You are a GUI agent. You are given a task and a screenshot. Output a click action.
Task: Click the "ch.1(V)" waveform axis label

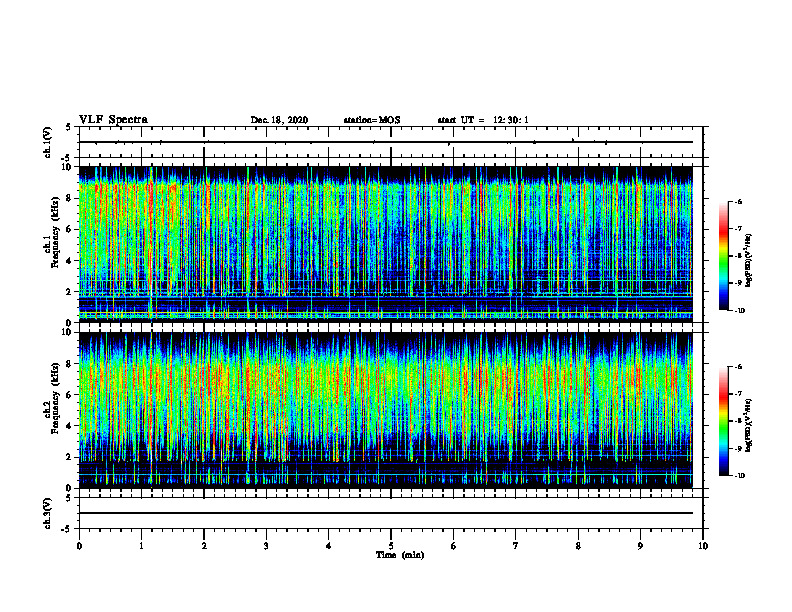tap(48, 142)
